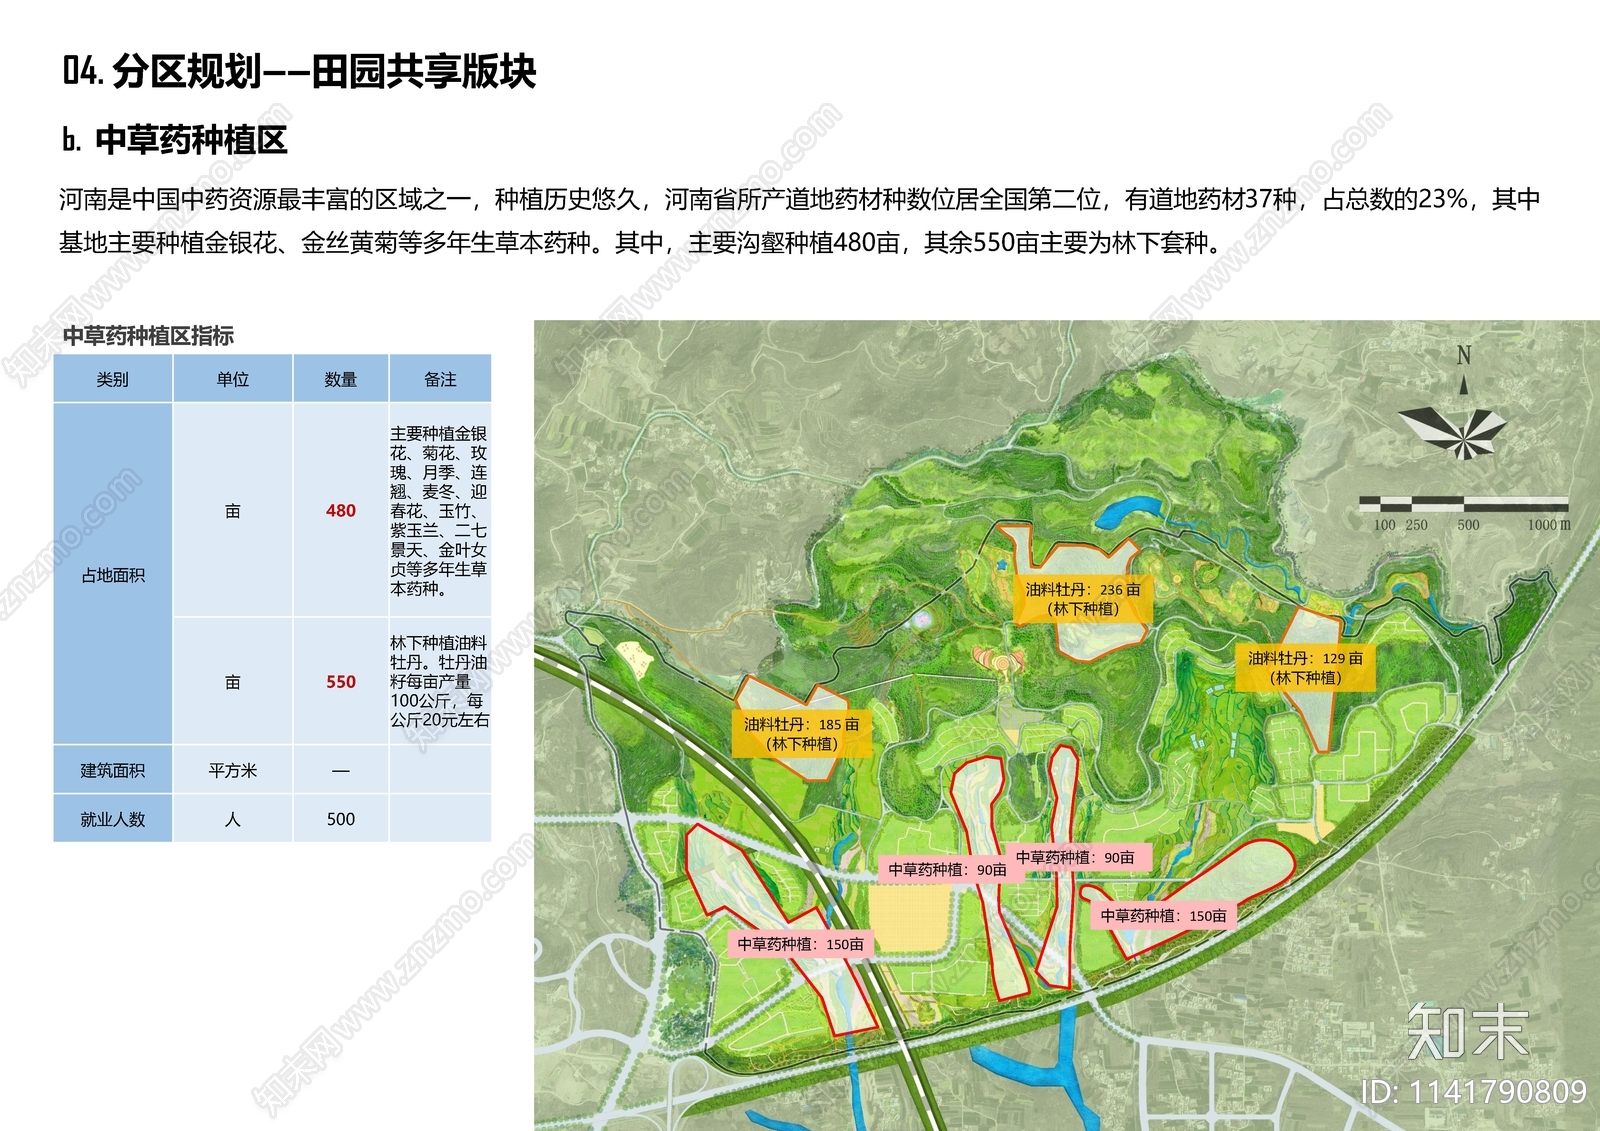Click the right 中草药种植：90亩 label
This screenshot has height=1131, width=1600.
click(1077, 857)
